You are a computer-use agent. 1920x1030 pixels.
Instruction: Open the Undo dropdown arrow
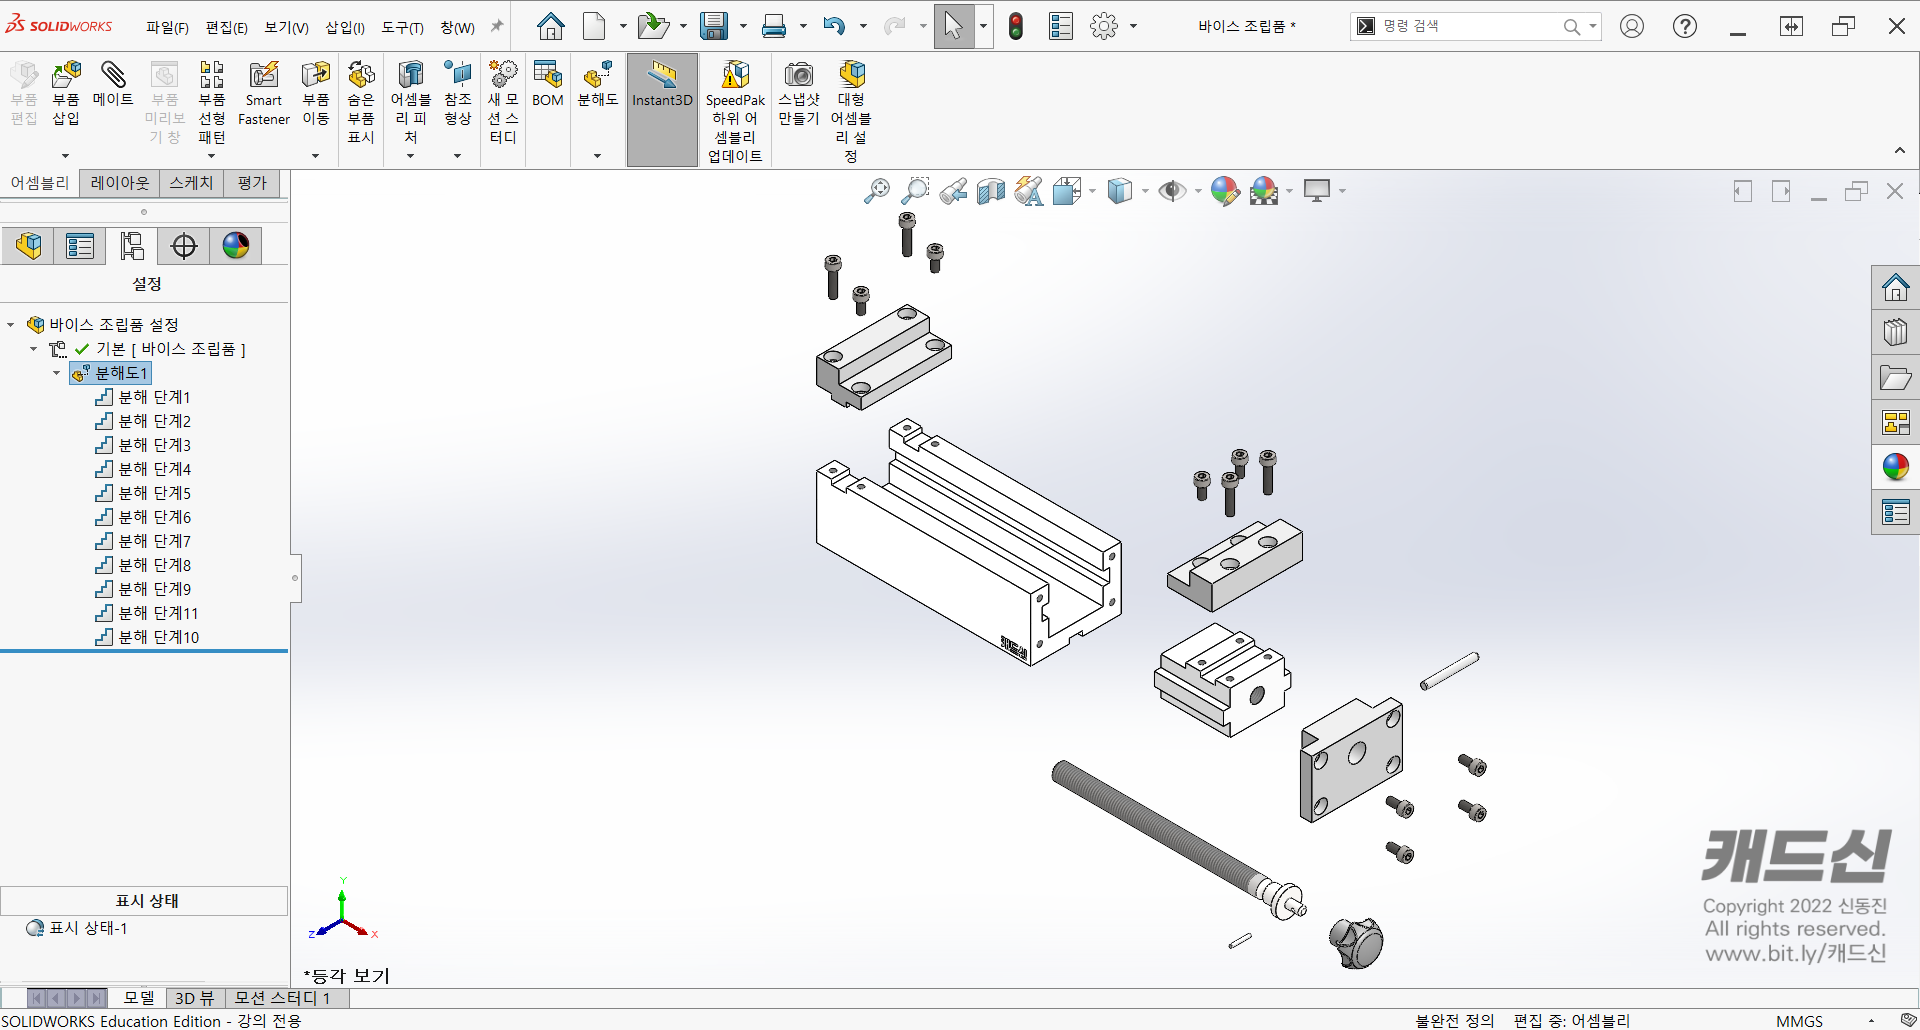click(x=863, y=26)
